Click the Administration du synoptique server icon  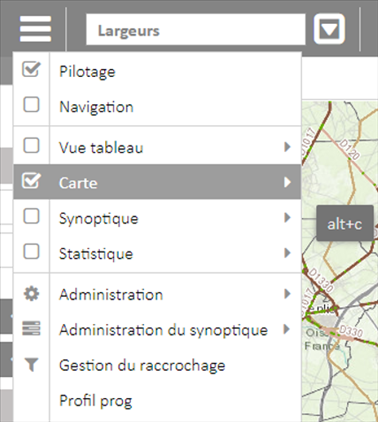(x=31, y=329)
